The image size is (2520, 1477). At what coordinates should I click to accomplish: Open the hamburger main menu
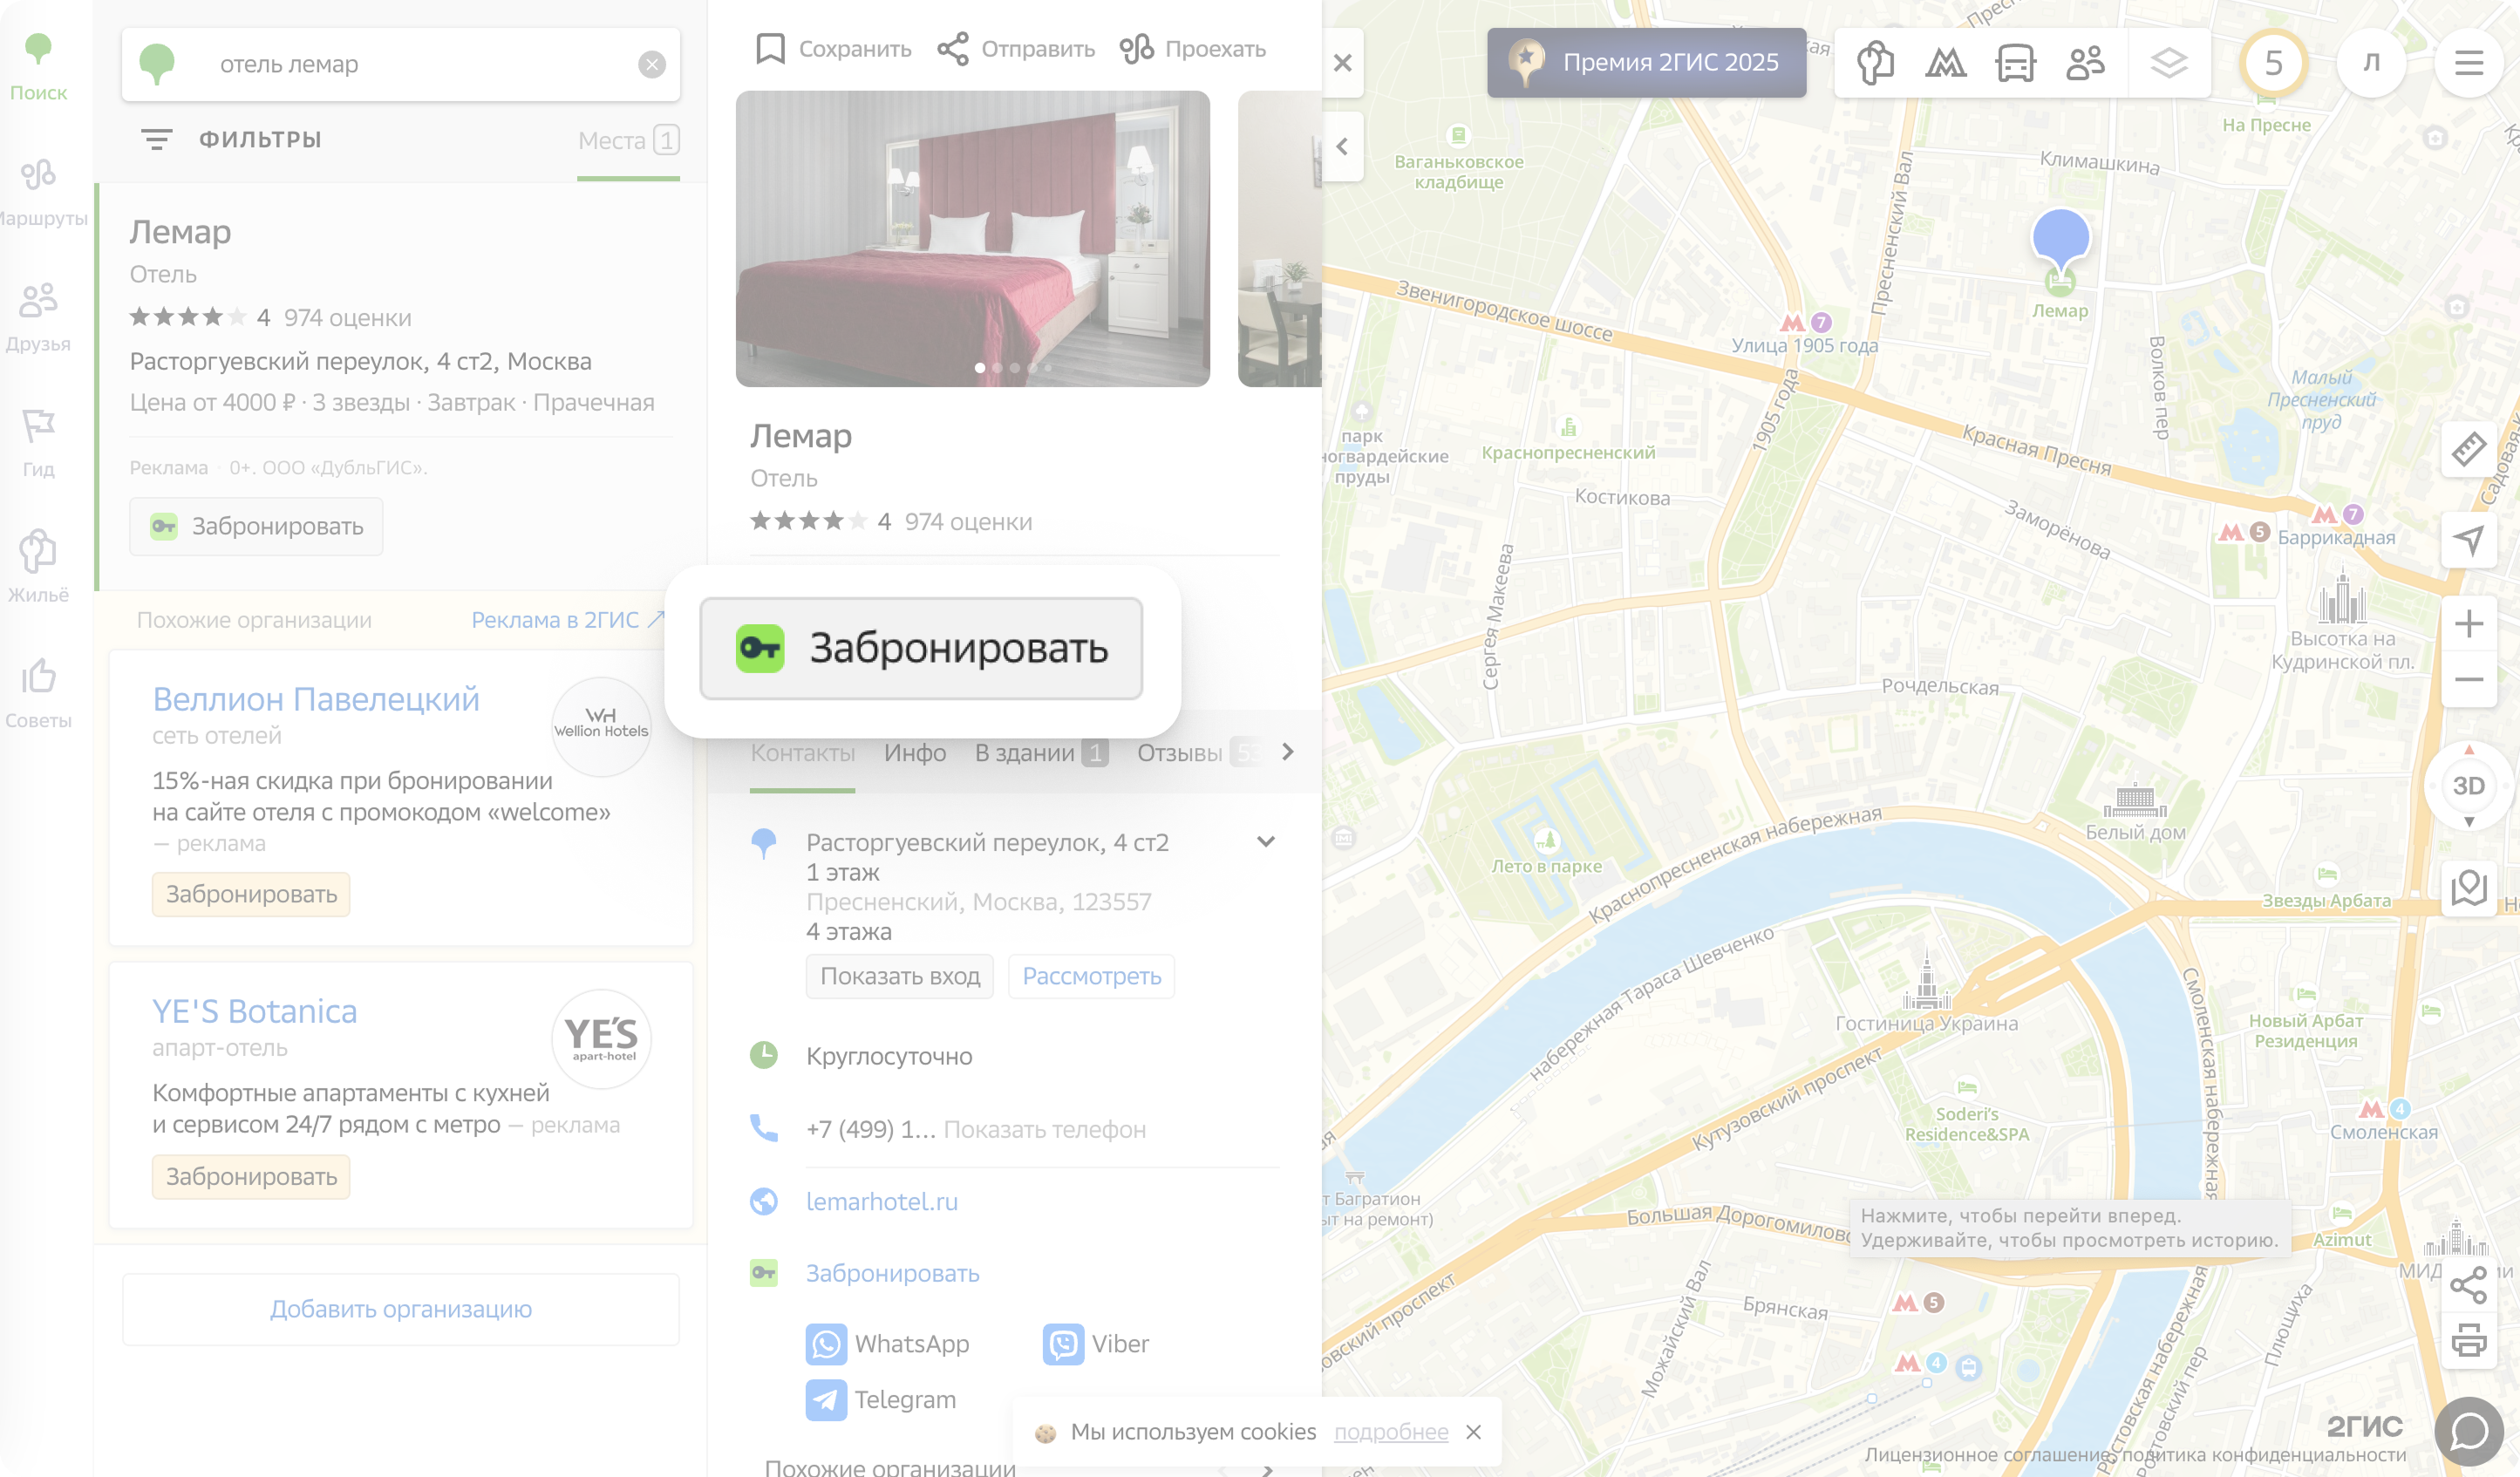tap(2469, 63)
